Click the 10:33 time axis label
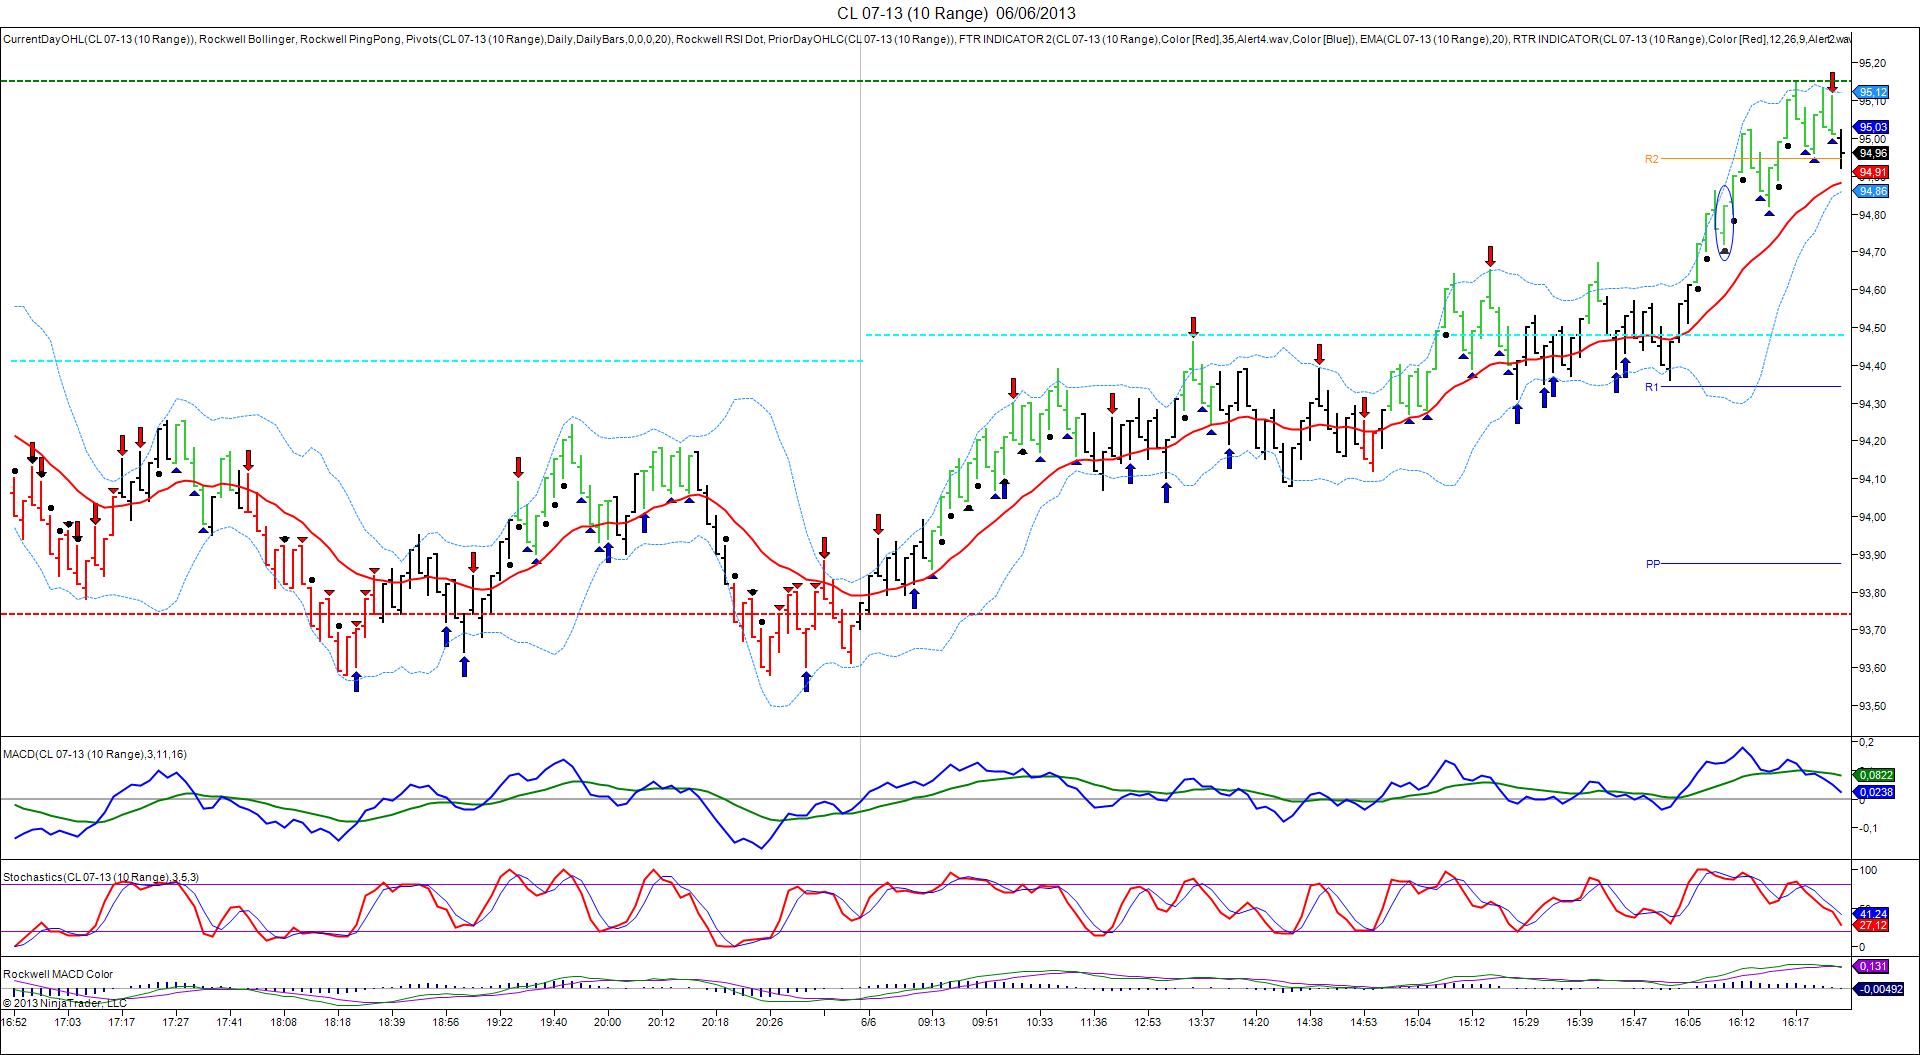 [x=1039, y=1022]
